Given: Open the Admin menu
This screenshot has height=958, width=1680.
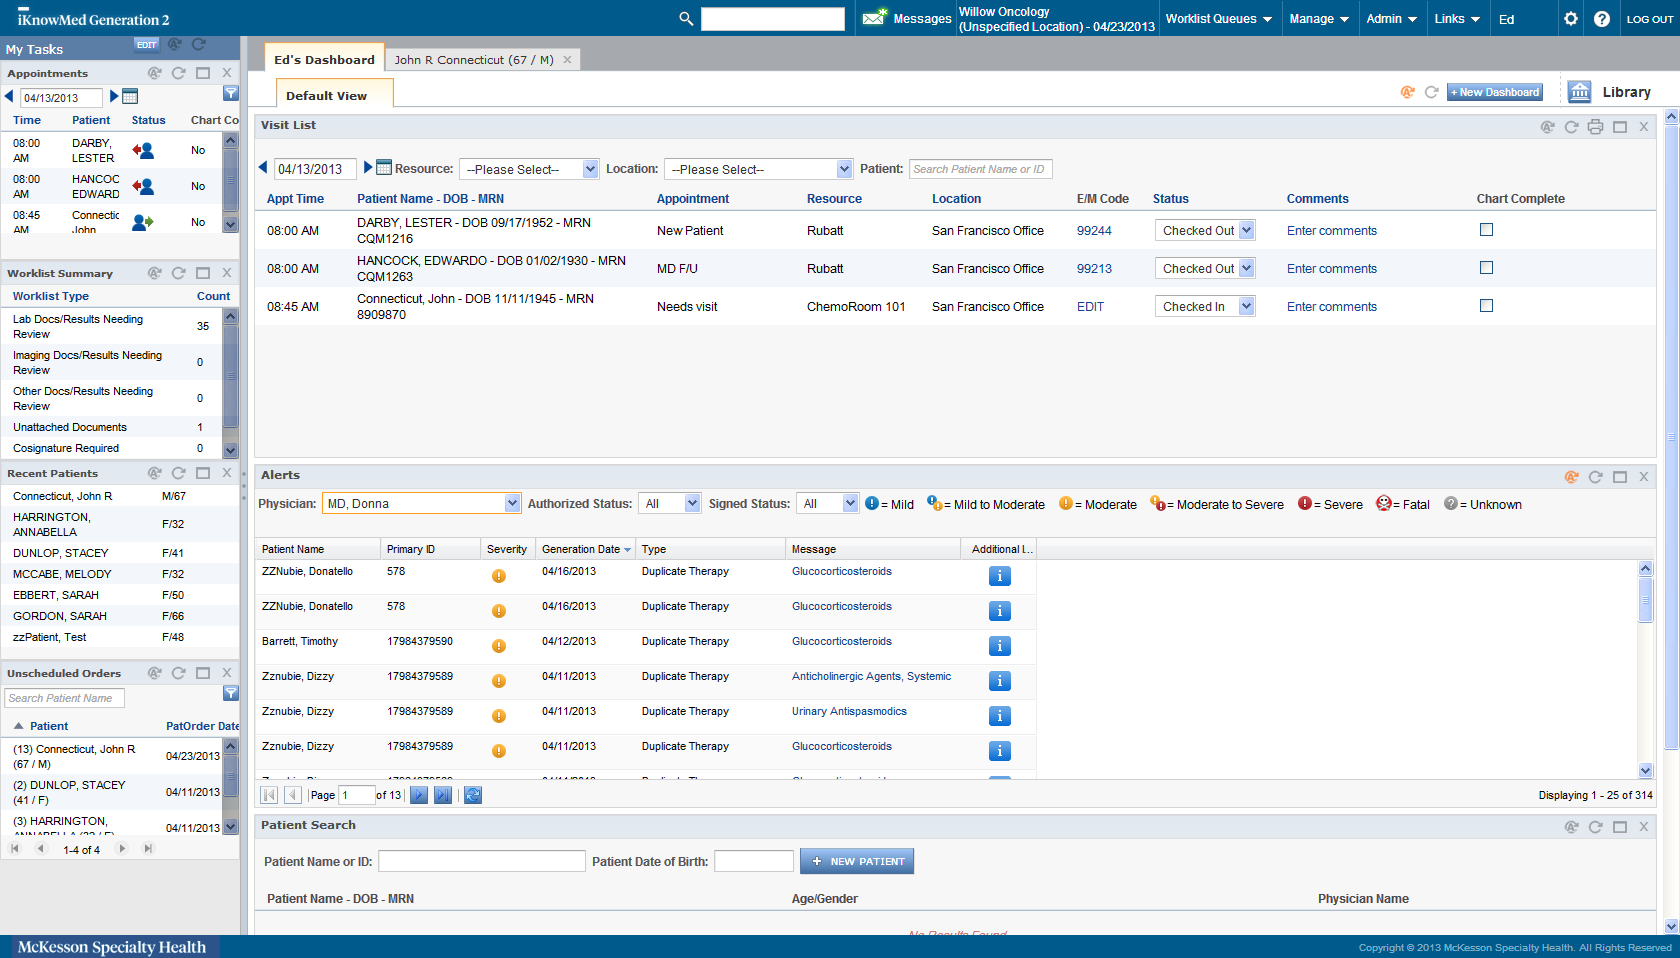Looking at the screenshot, I should 1391,18.
